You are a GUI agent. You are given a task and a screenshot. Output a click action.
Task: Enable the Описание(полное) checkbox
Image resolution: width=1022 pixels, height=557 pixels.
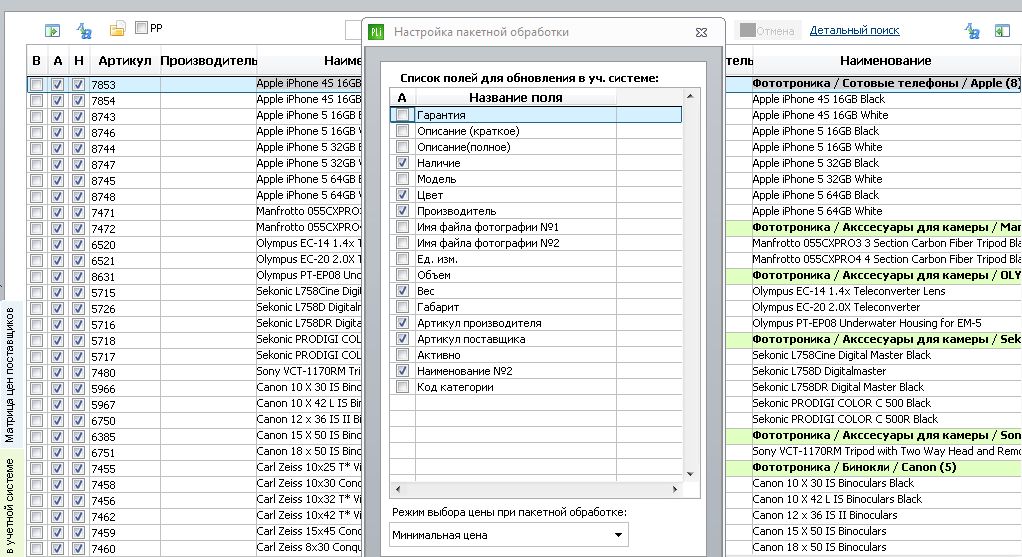click(403, 147)
